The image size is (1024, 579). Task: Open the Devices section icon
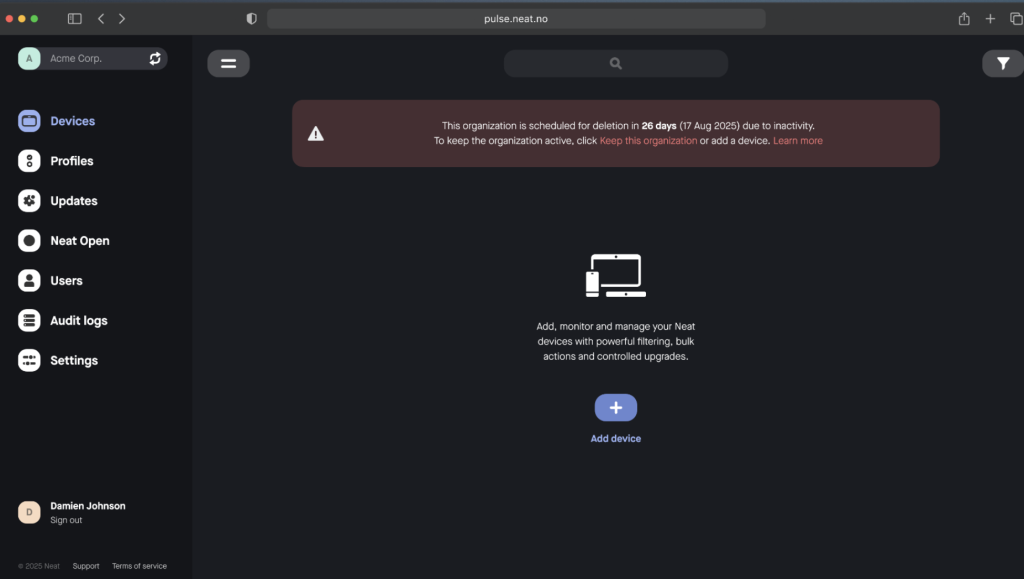(29, 121)
